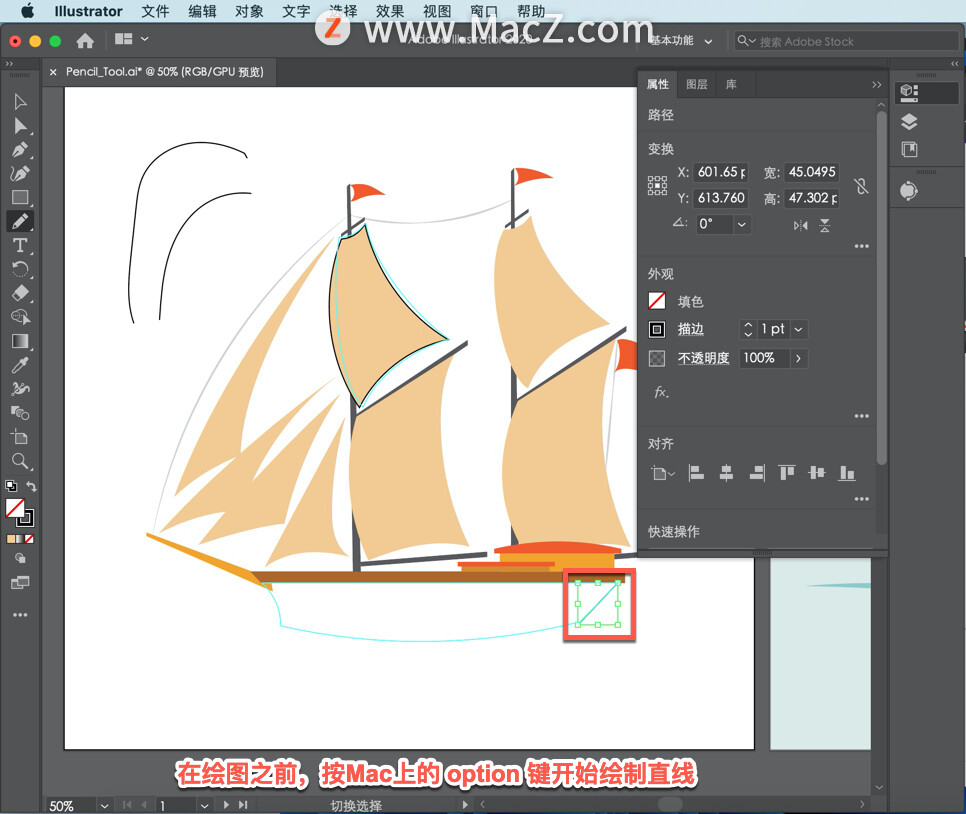
Task: Click the fx effects button
Action: coord(661,392)
